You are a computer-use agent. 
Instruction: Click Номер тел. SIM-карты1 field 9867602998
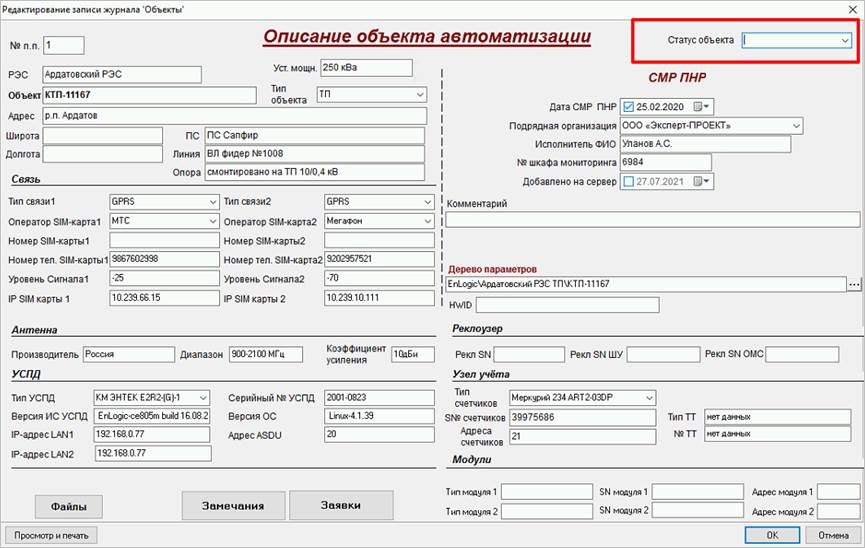click(164, 259)
